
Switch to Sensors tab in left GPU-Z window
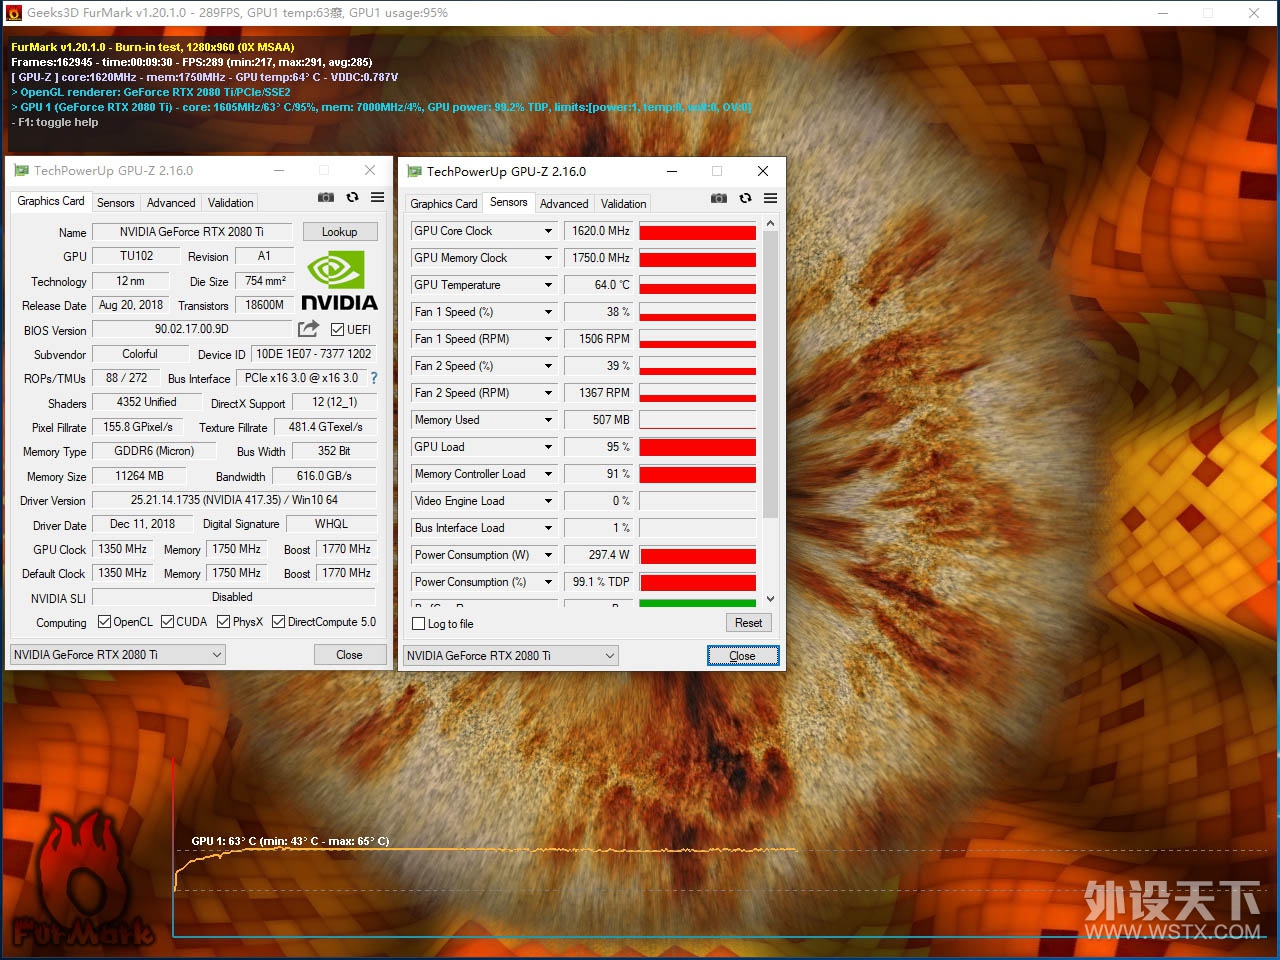click(115, 203)
